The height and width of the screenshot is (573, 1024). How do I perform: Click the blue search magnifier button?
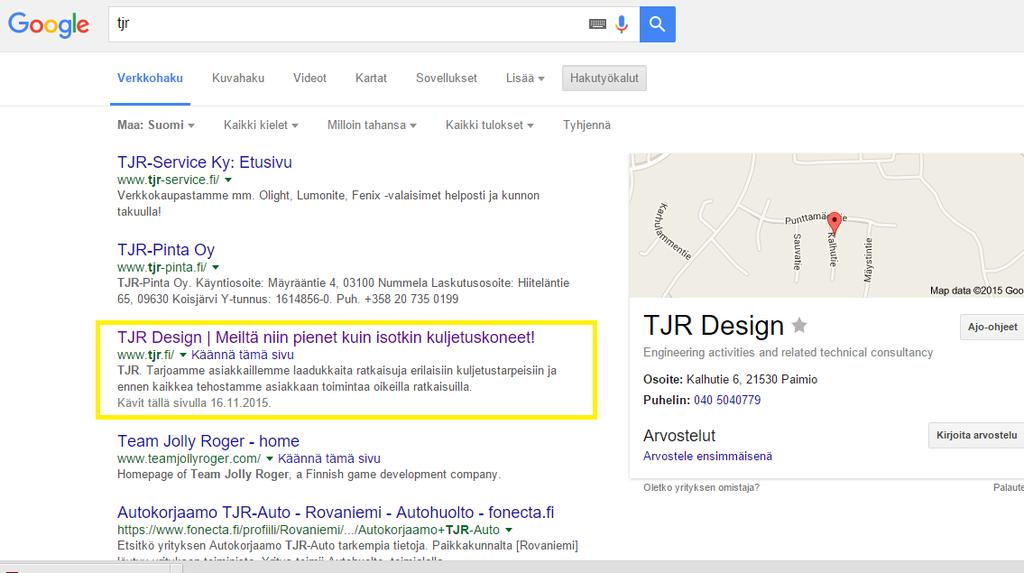point(657,24)
